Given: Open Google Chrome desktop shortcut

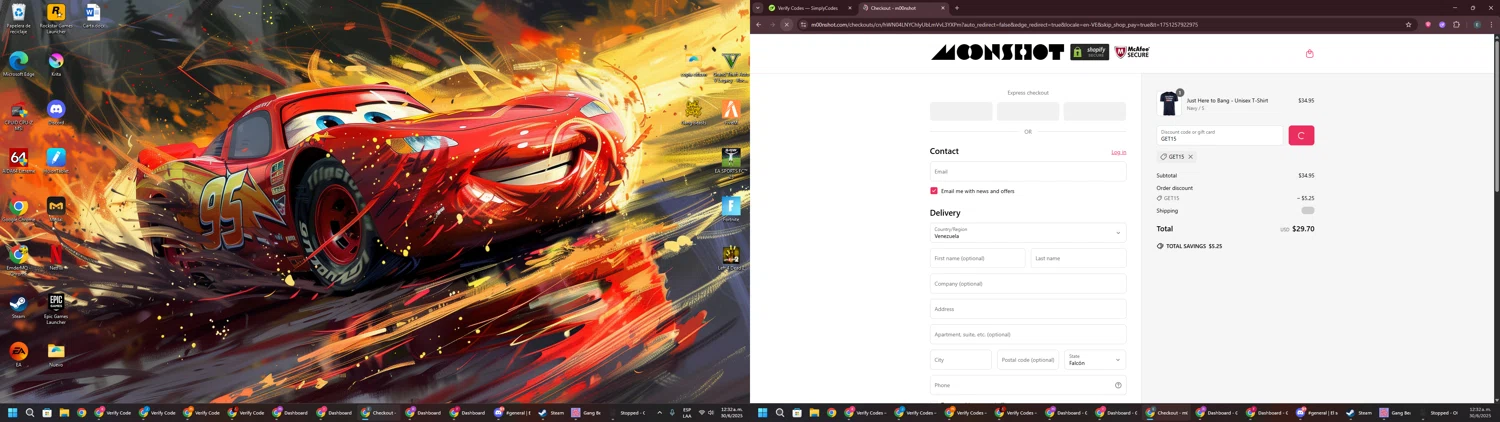Looking at the screenshot, I should pos(18,209).
